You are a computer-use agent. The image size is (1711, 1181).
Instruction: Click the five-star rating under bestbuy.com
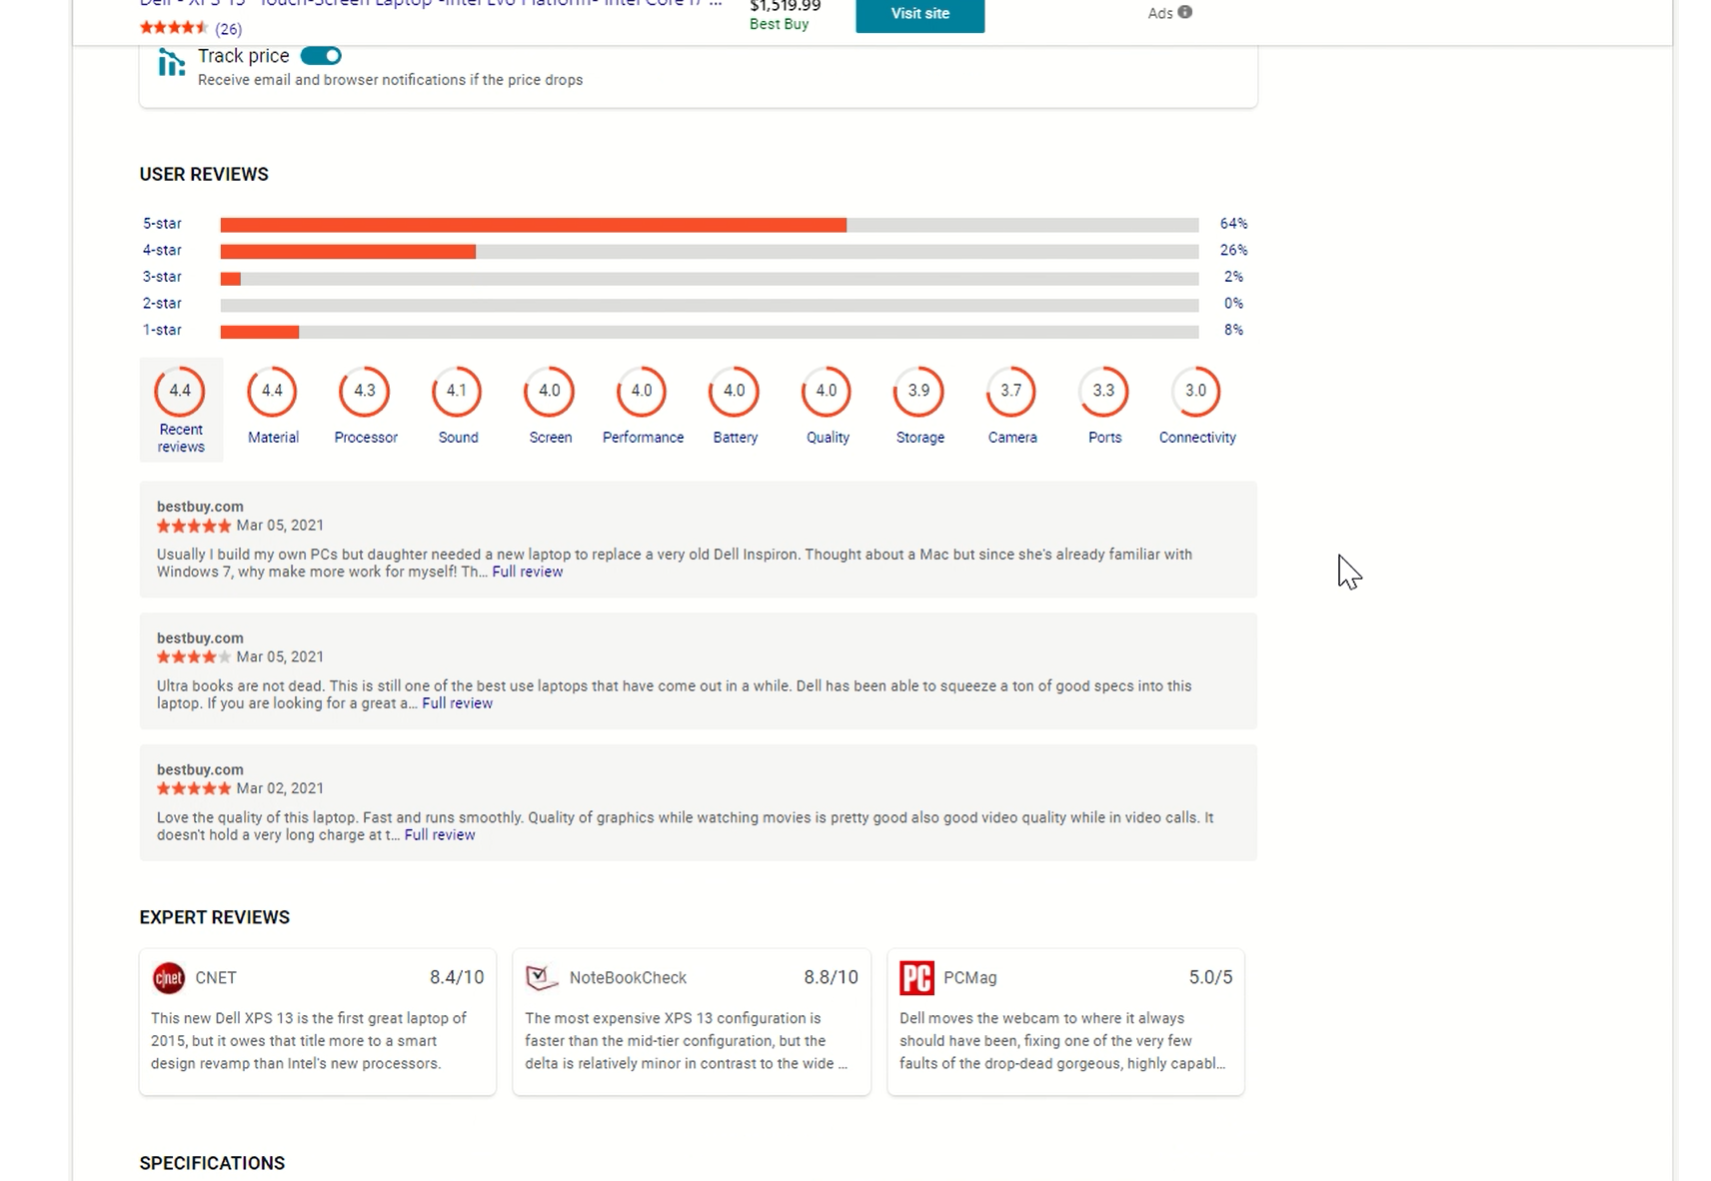pyautogui.click(x=194, y=525)
